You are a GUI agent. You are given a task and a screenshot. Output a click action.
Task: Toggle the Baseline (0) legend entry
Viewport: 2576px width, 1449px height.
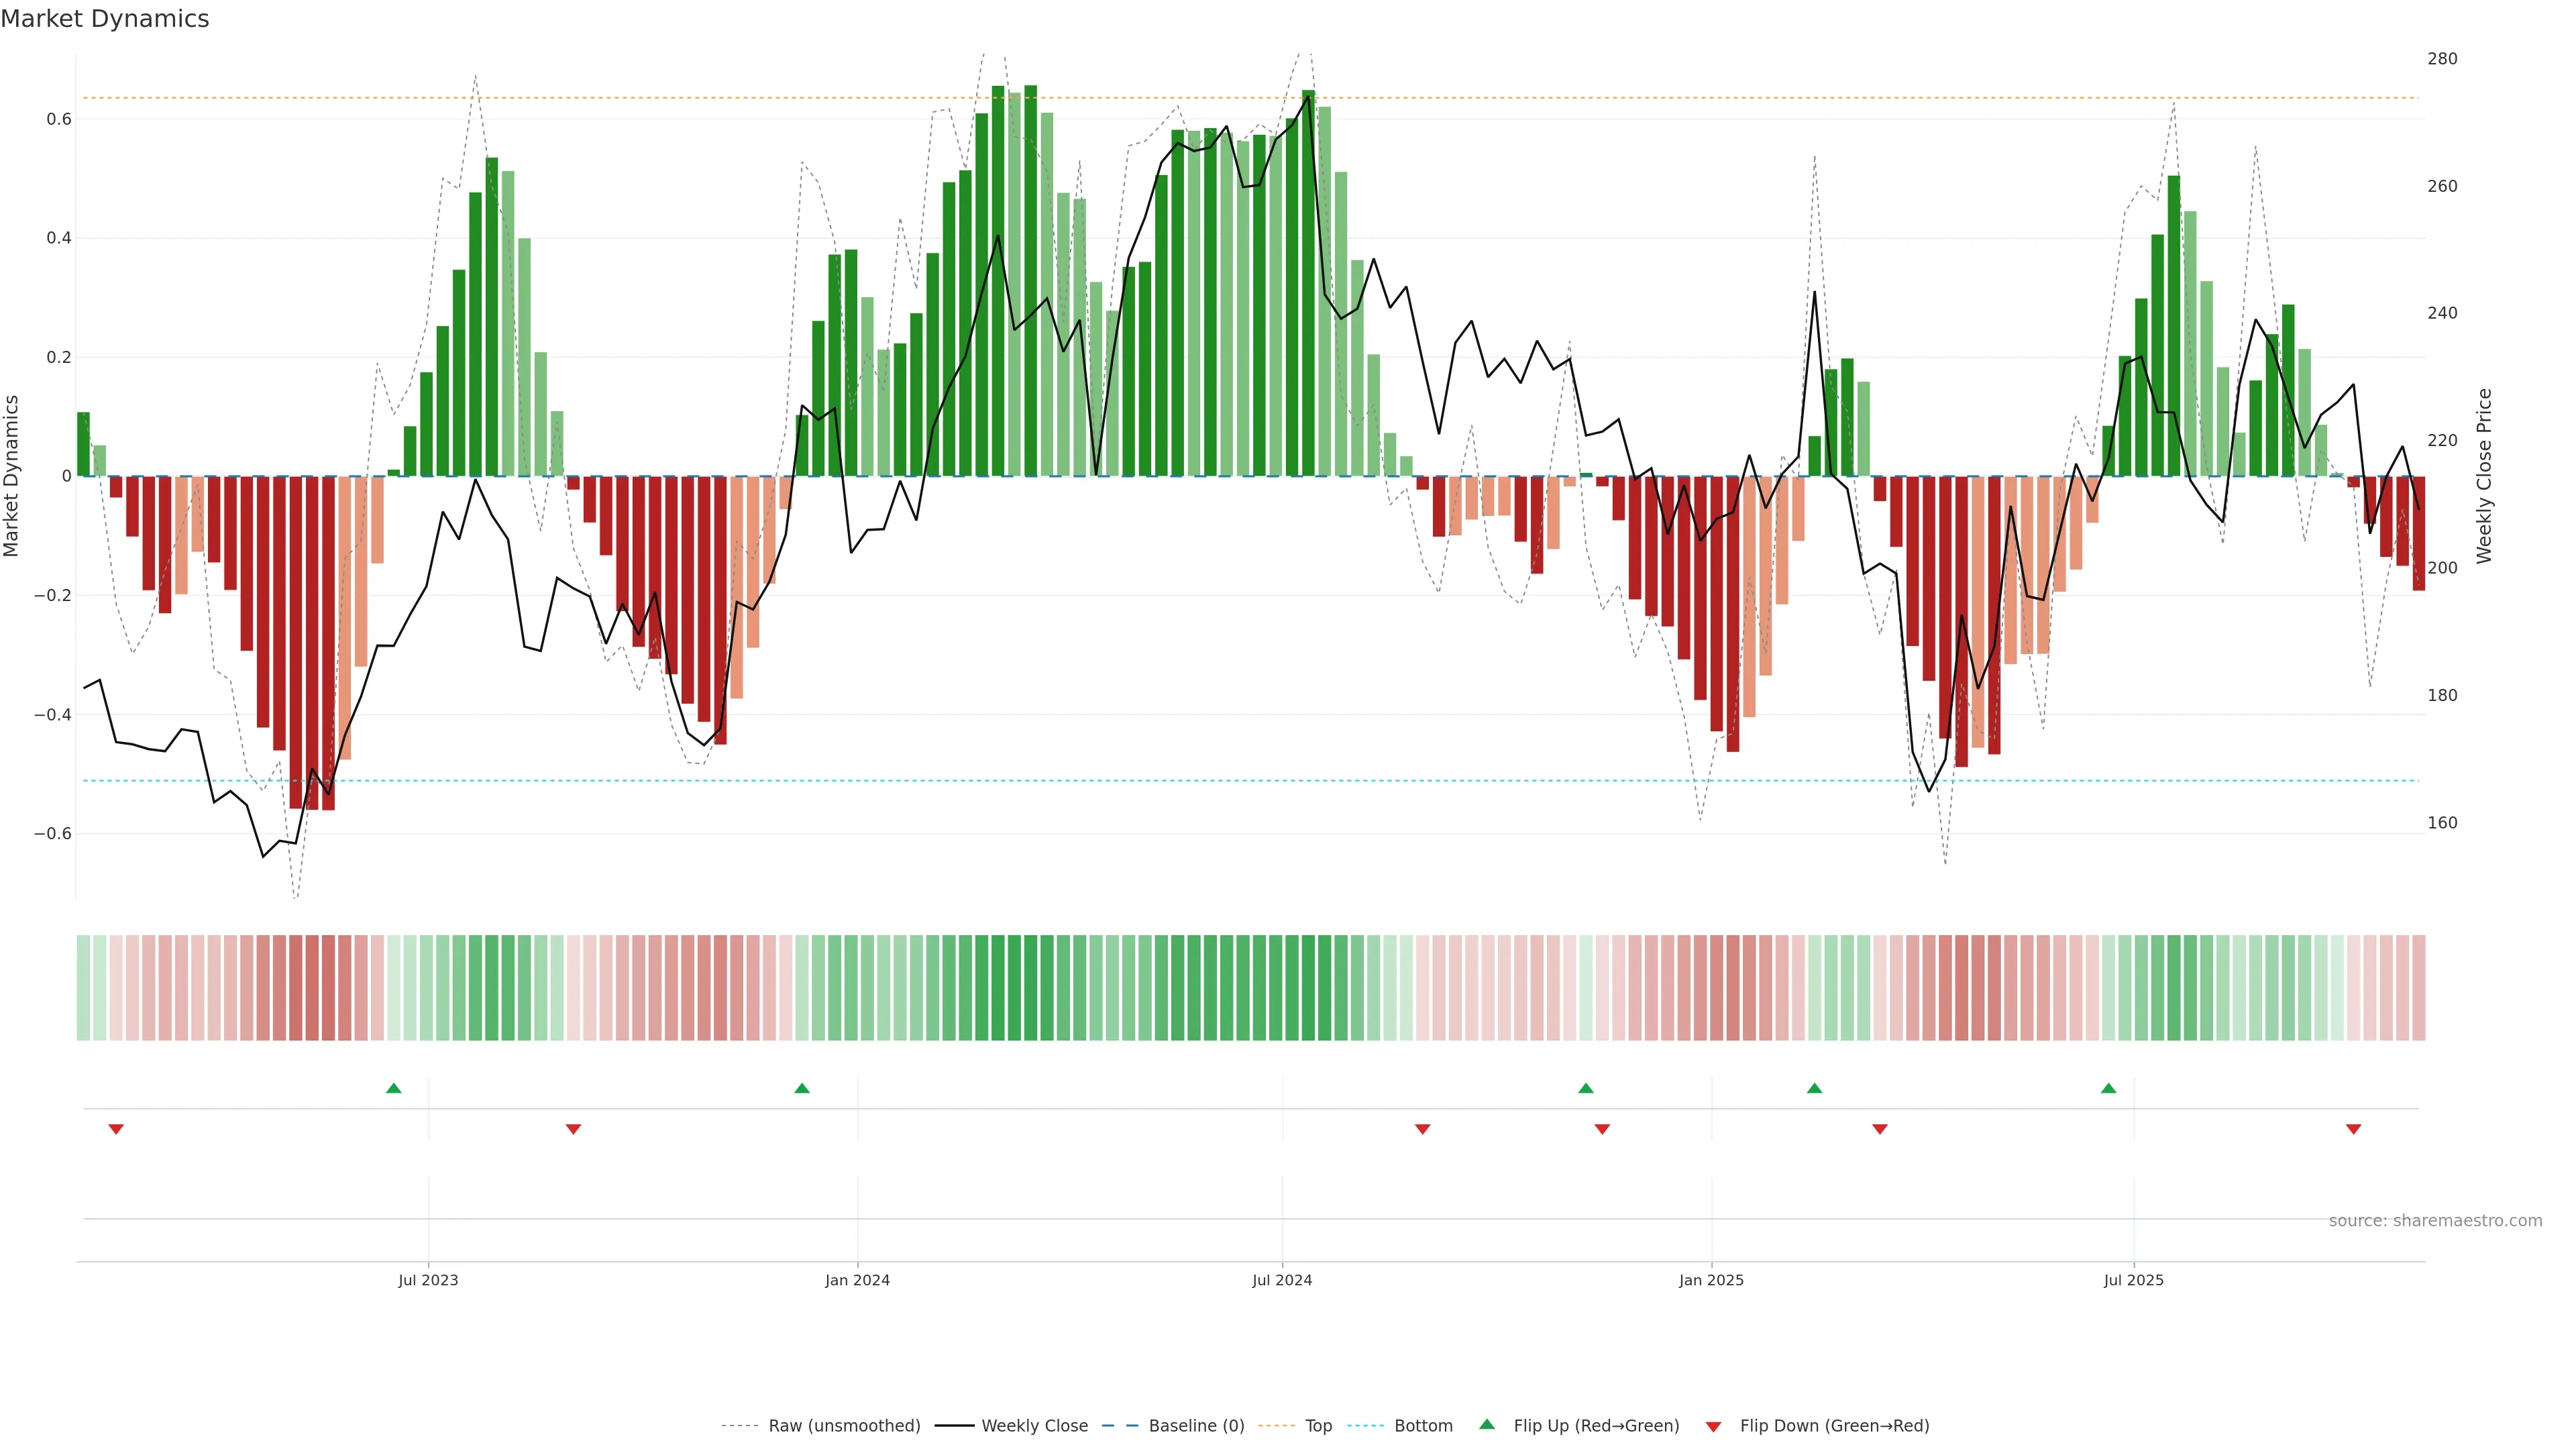[x=1196, y=1426]
